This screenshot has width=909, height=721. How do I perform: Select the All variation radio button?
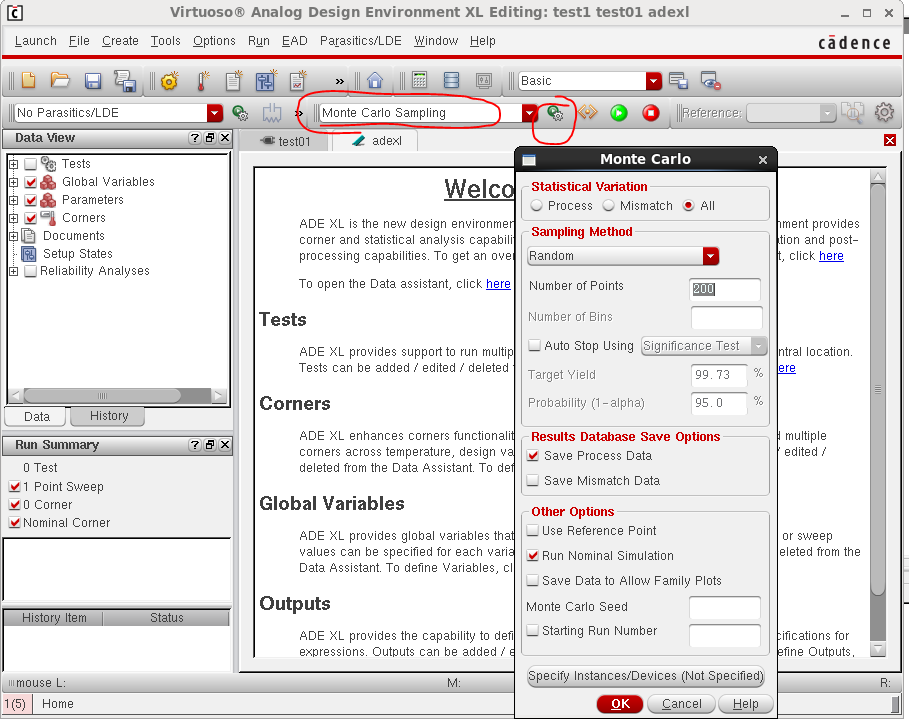coord(689,206)
